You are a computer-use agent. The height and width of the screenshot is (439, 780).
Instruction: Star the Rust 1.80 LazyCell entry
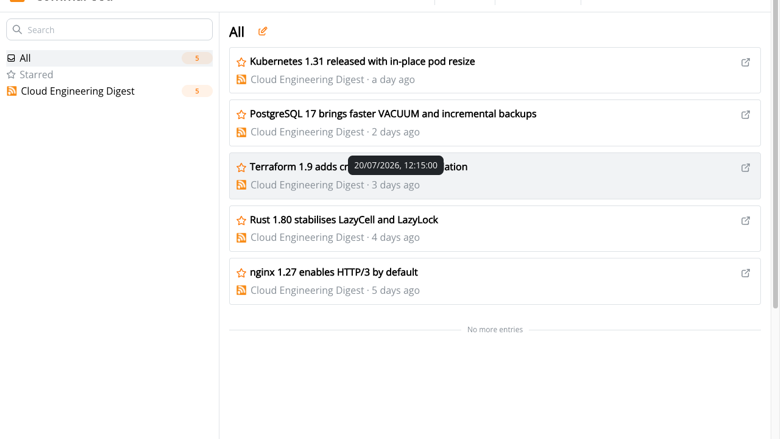(241, 220)
